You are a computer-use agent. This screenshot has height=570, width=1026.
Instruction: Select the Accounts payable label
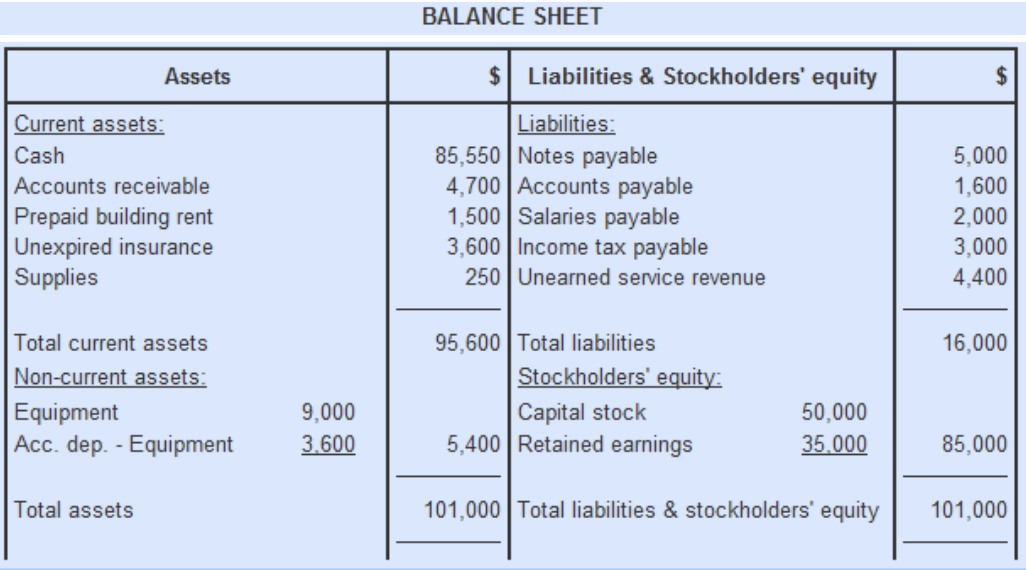click(x=605, y=187)
